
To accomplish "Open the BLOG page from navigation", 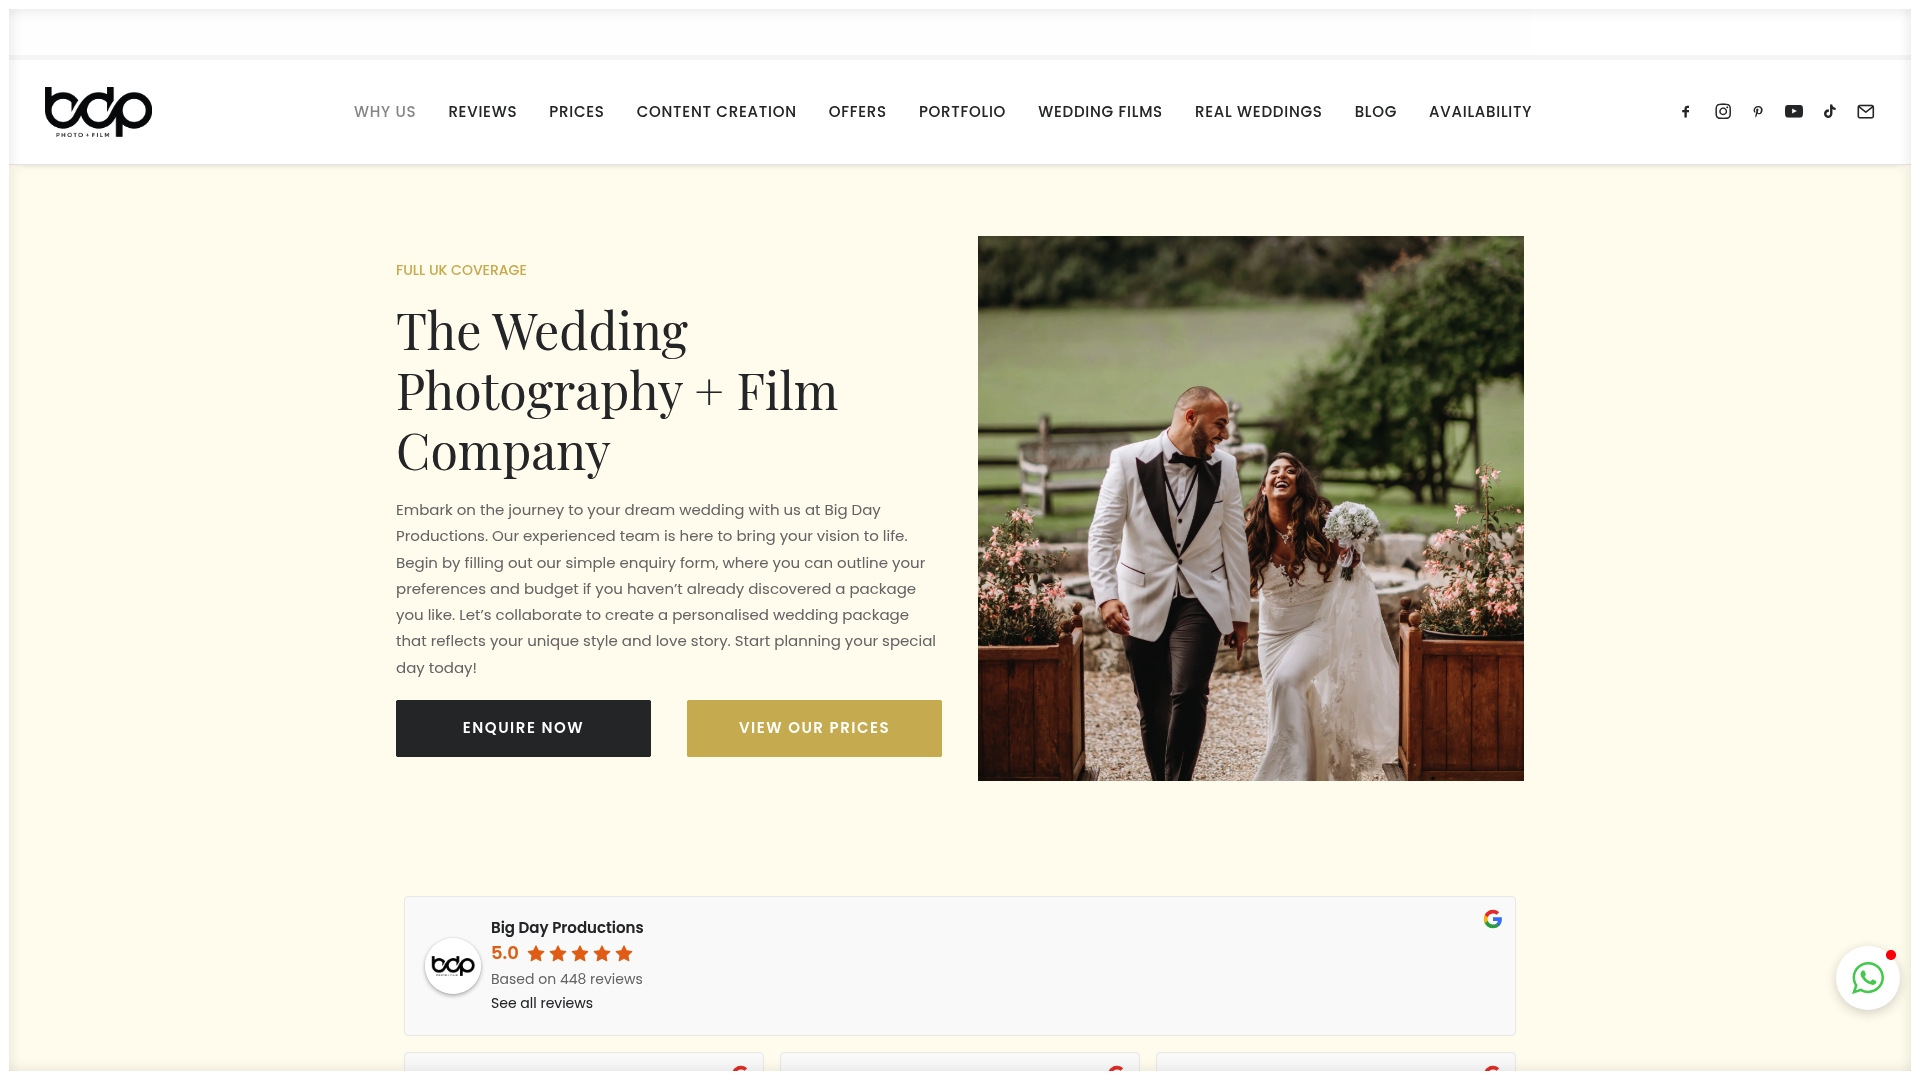I will pyautogui.click(x=1375, y=111).
